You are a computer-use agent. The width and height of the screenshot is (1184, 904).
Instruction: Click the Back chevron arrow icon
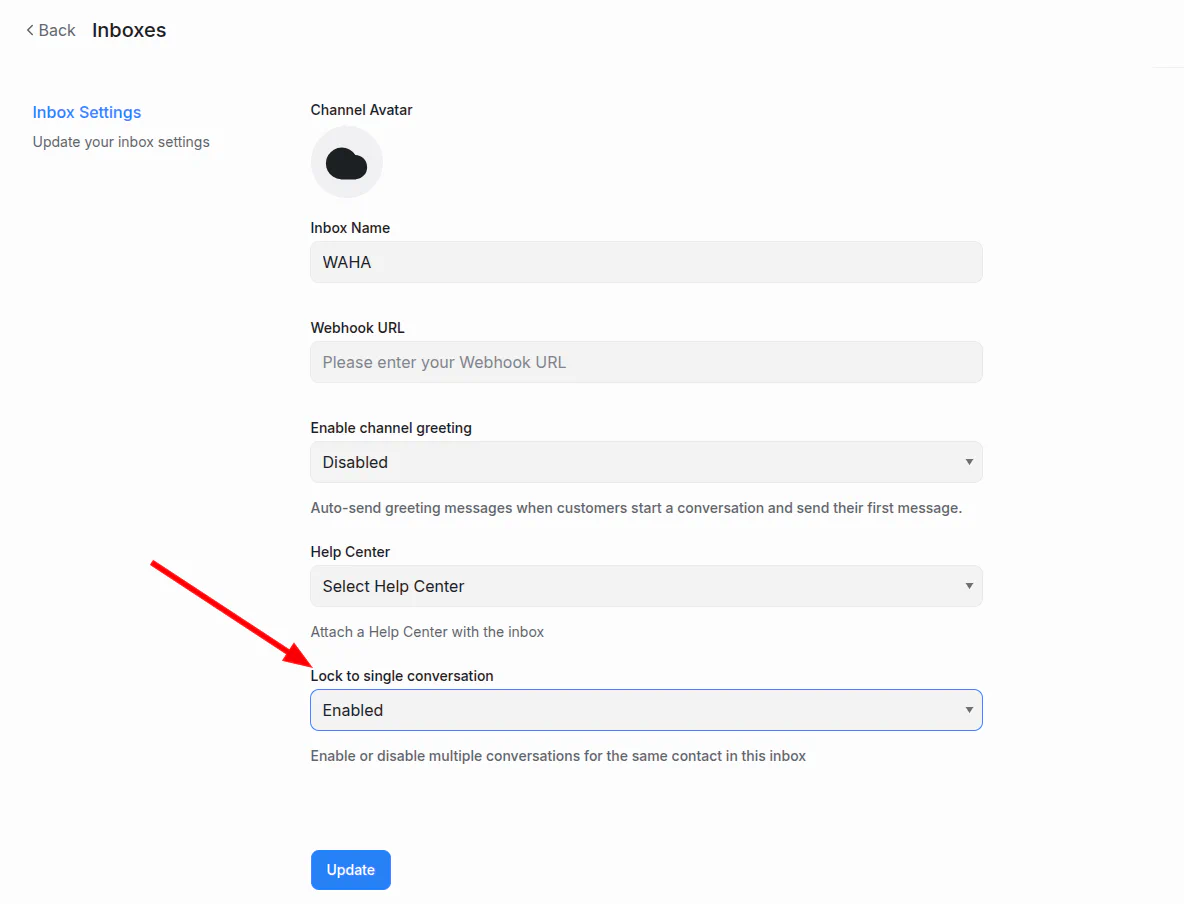pos(30,30)
